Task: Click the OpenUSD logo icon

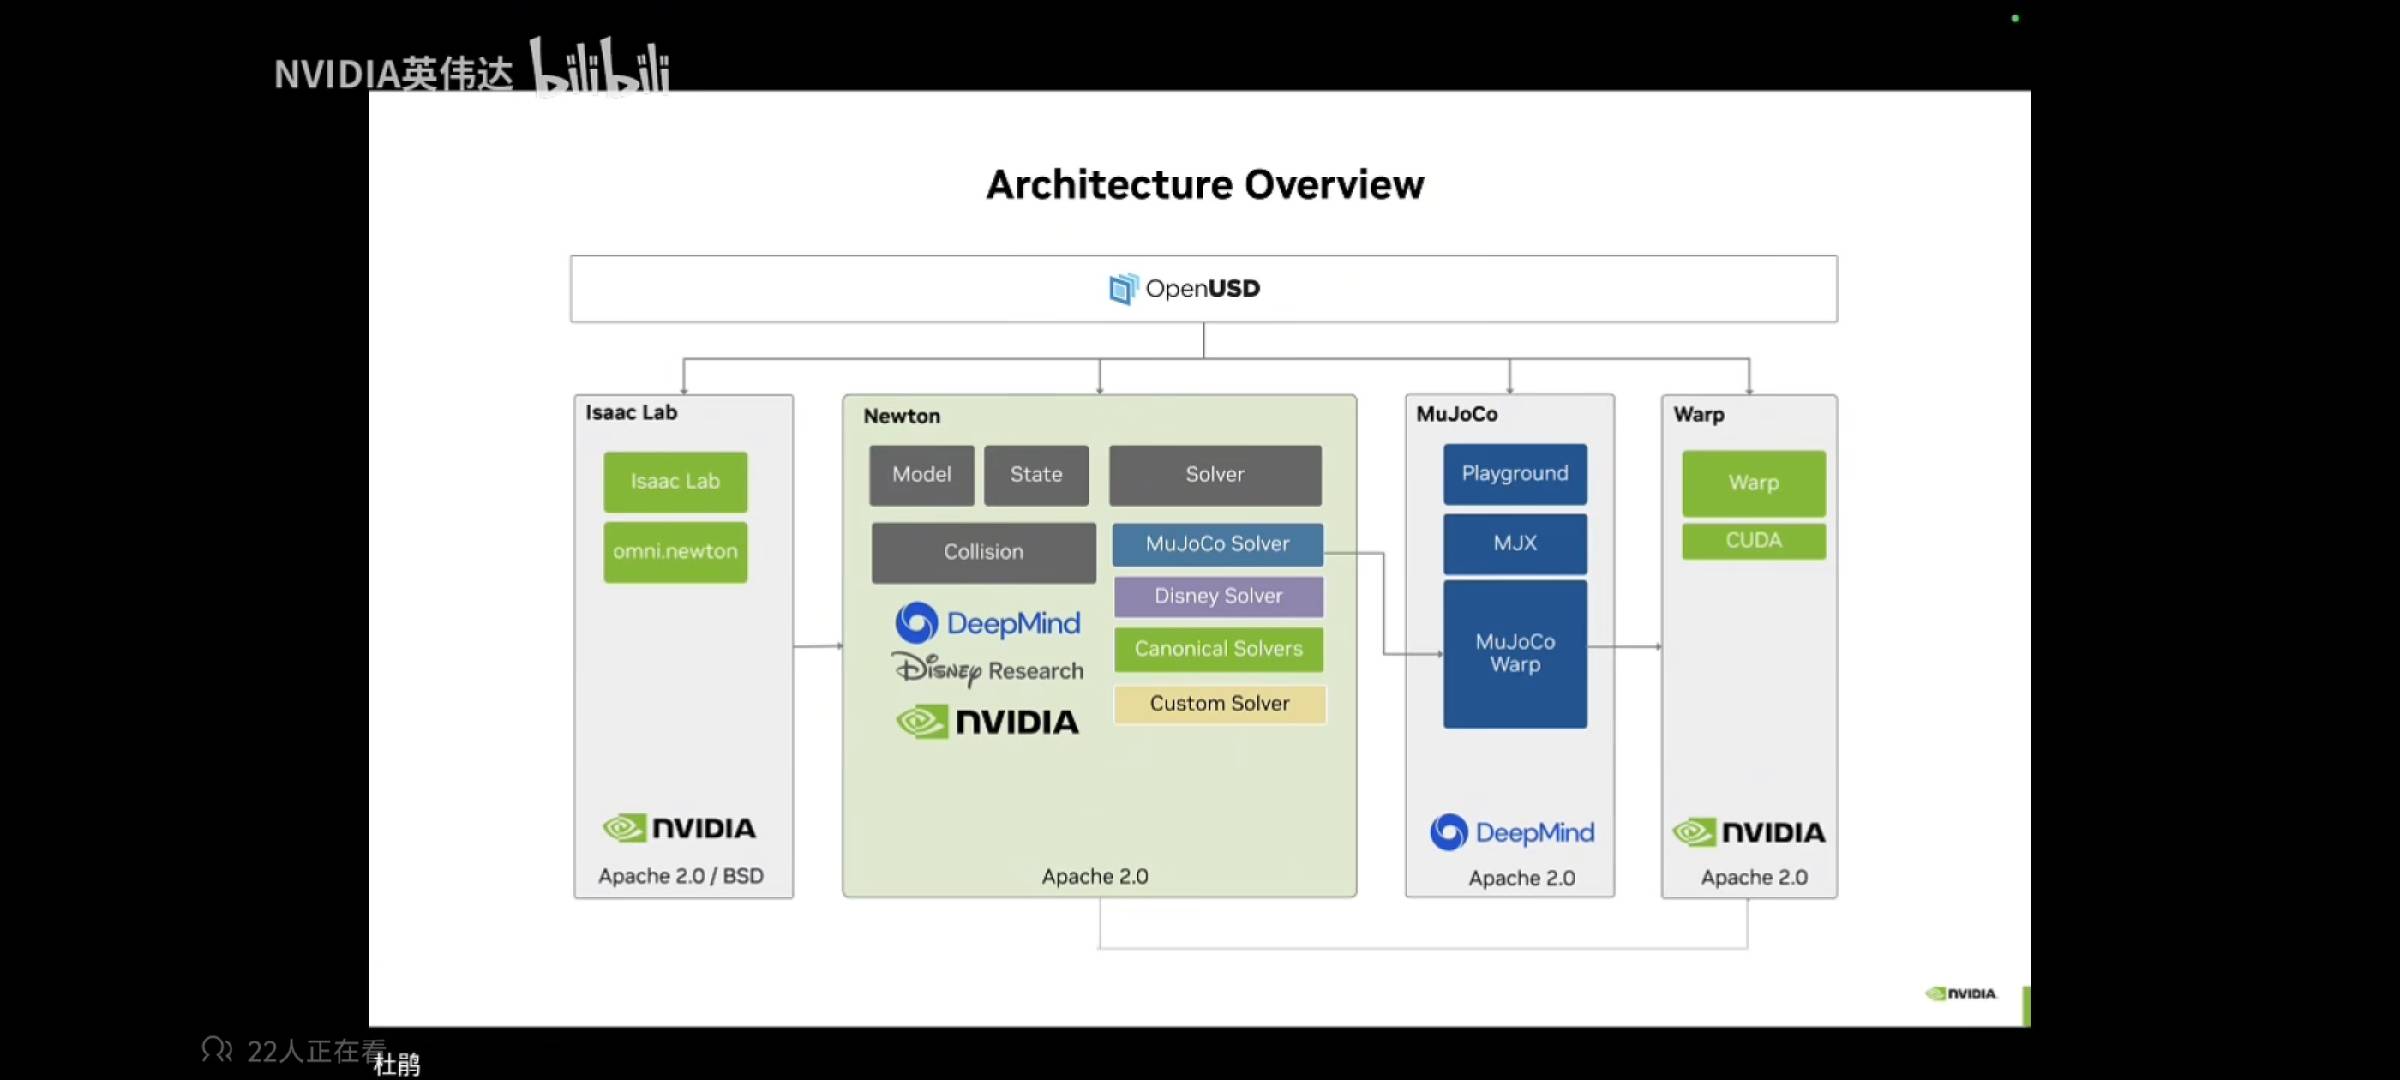Action: (x=1123, y=289)
